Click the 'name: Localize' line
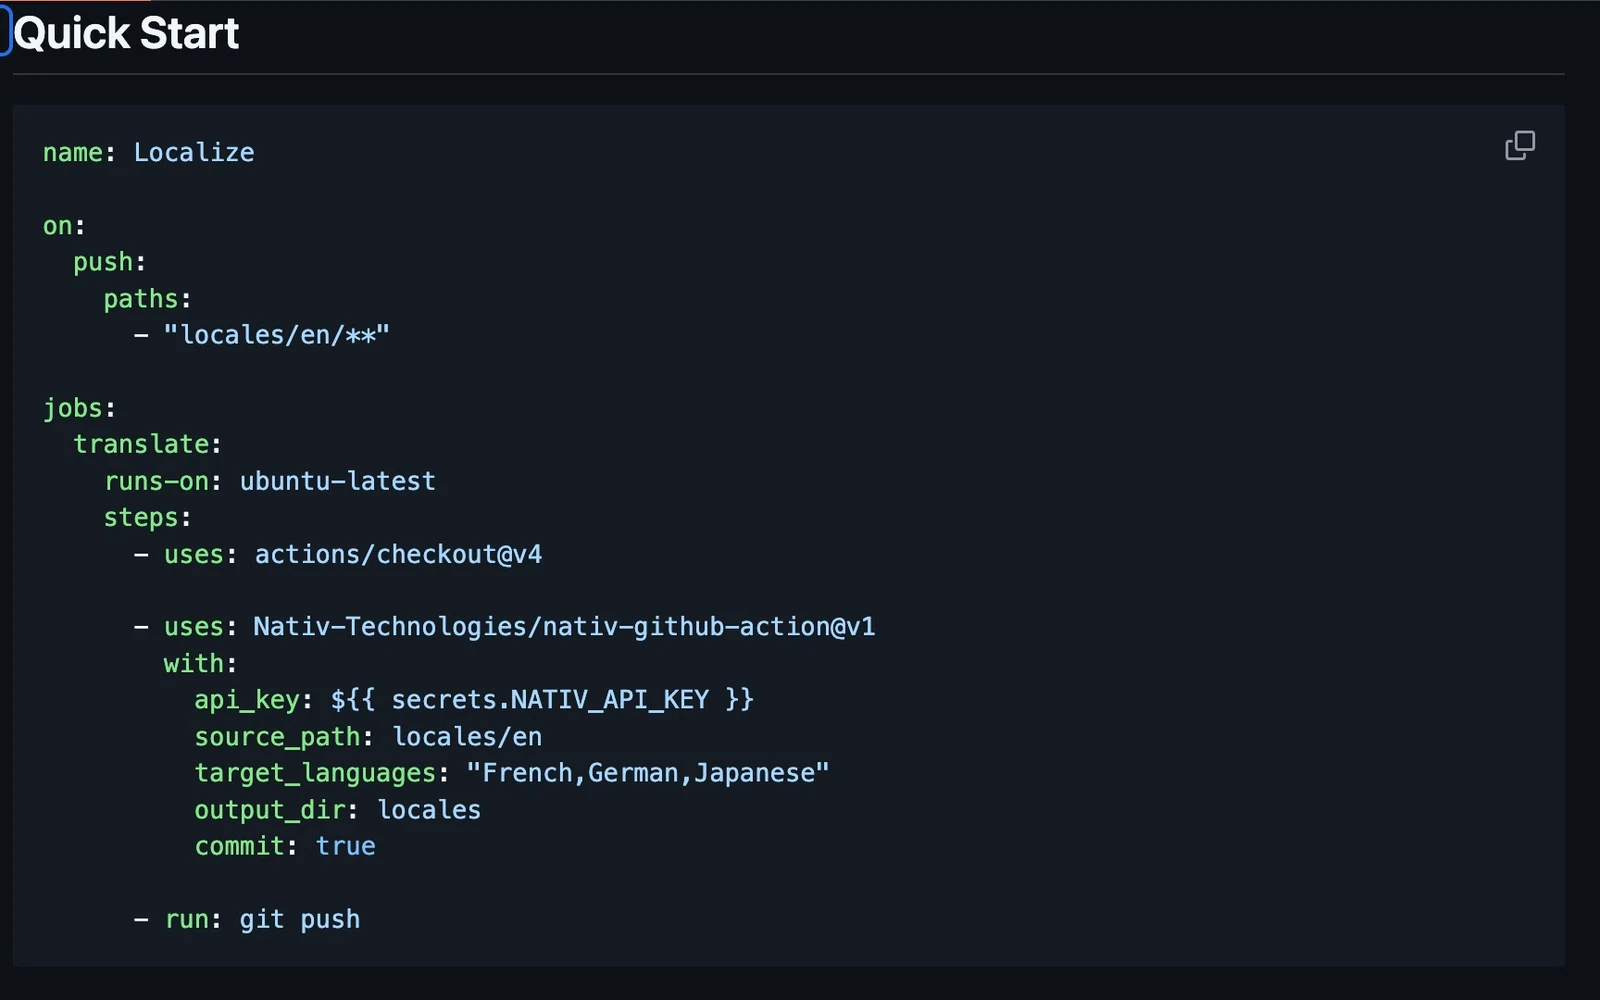1600x1000 pixels. (148, 152)
